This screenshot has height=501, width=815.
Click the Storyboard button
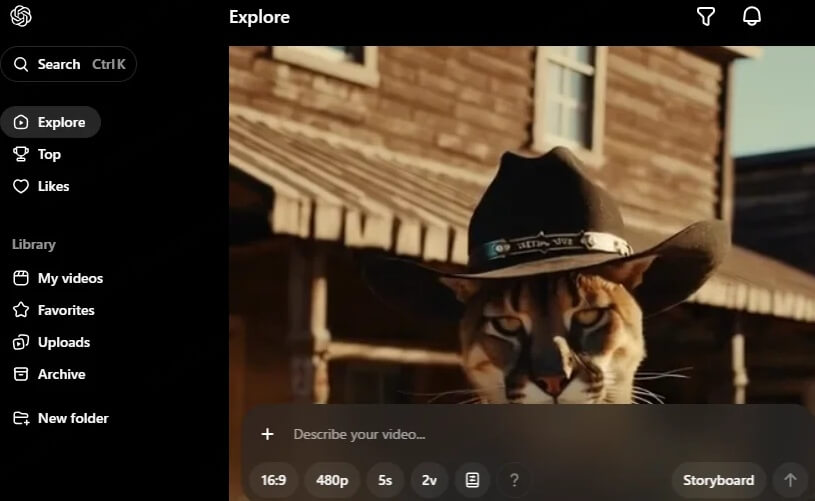(718, 480)
